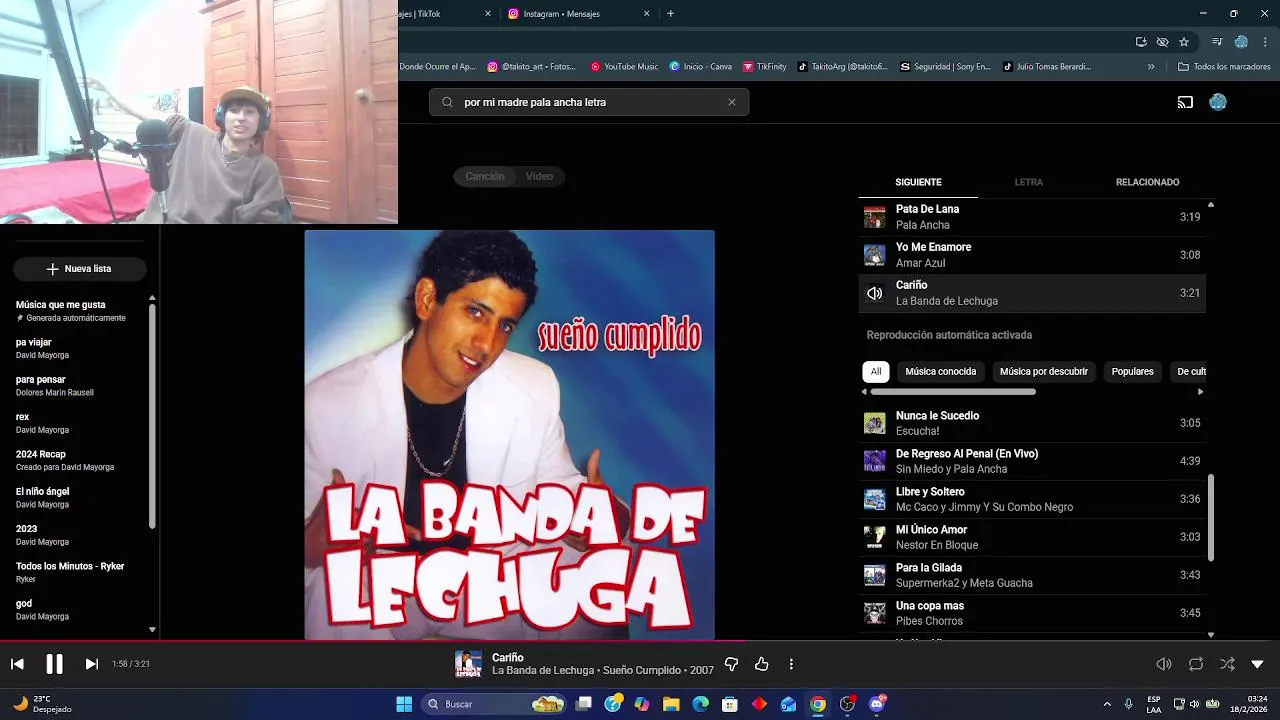
Task: Click Para la Gilada song thumbnail
Action: (875, 575)
